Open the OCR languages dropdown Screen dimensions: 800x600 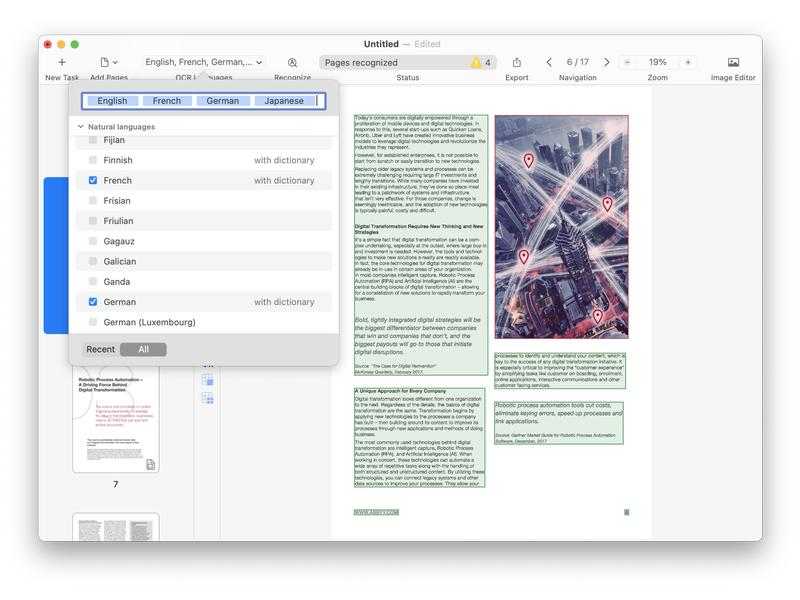click(204, 62)
